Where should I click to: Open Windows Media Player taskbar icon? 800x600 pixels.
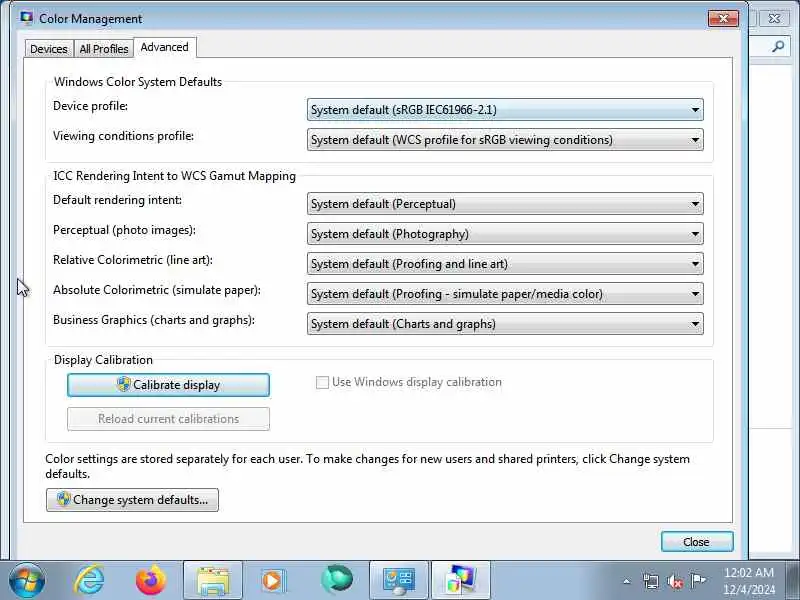[x=274, y=580]
